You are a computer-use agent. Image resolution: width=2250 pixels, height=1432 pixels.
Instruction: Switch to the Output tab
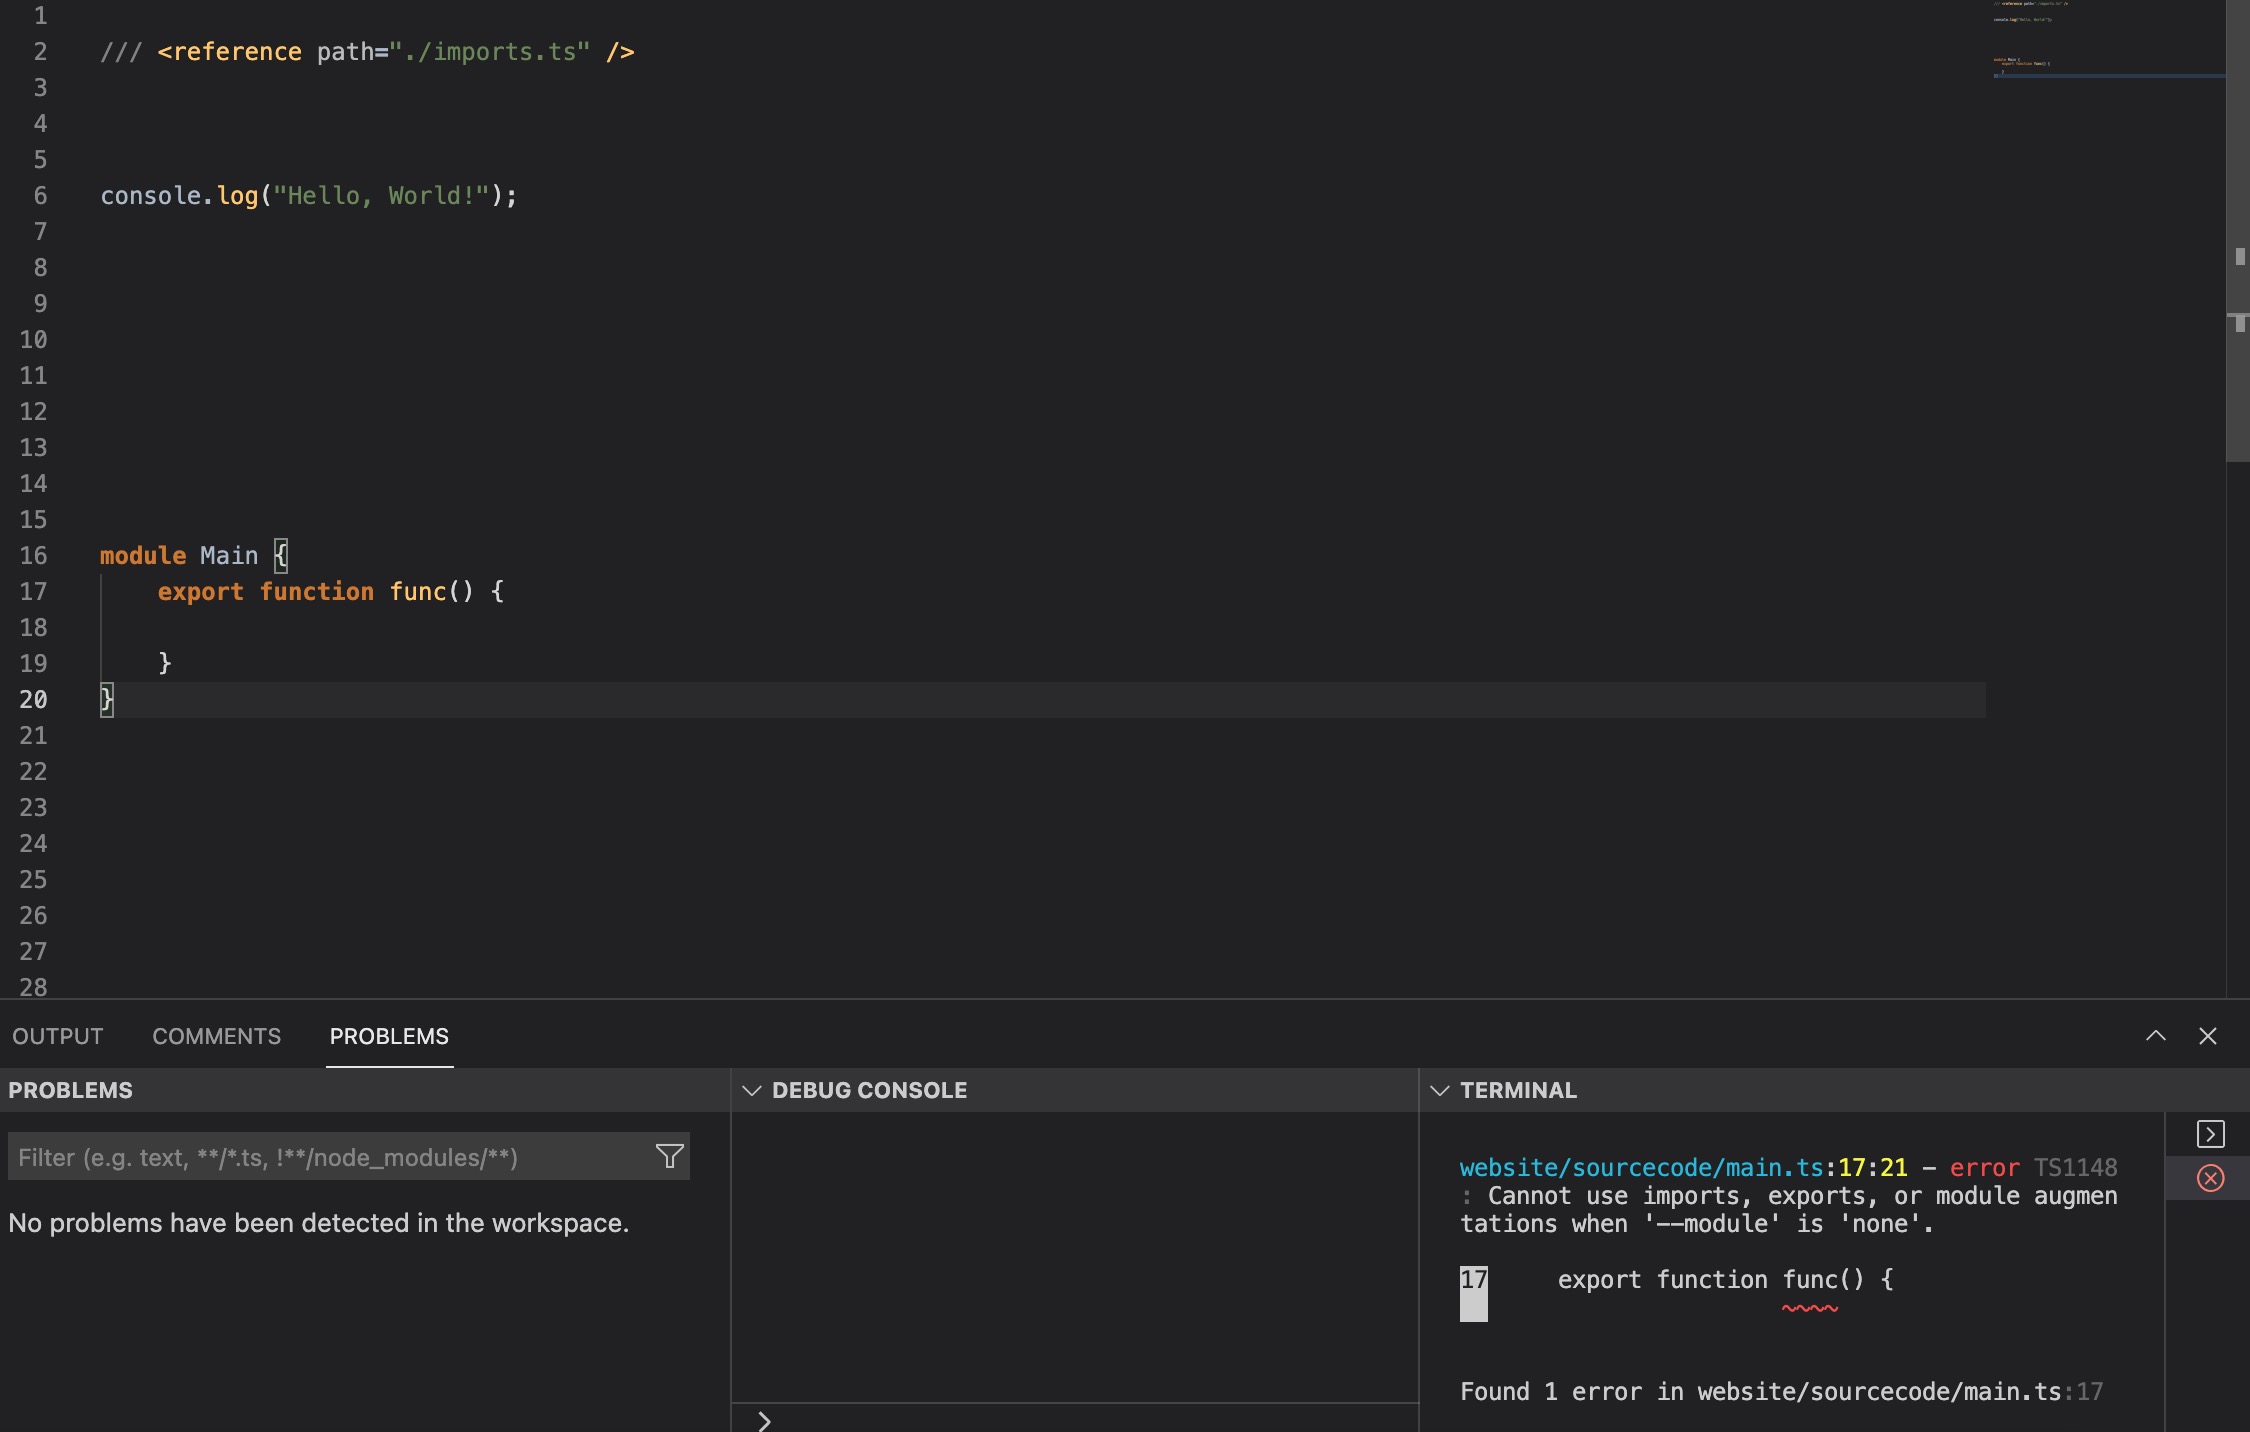pos(58,1036)
